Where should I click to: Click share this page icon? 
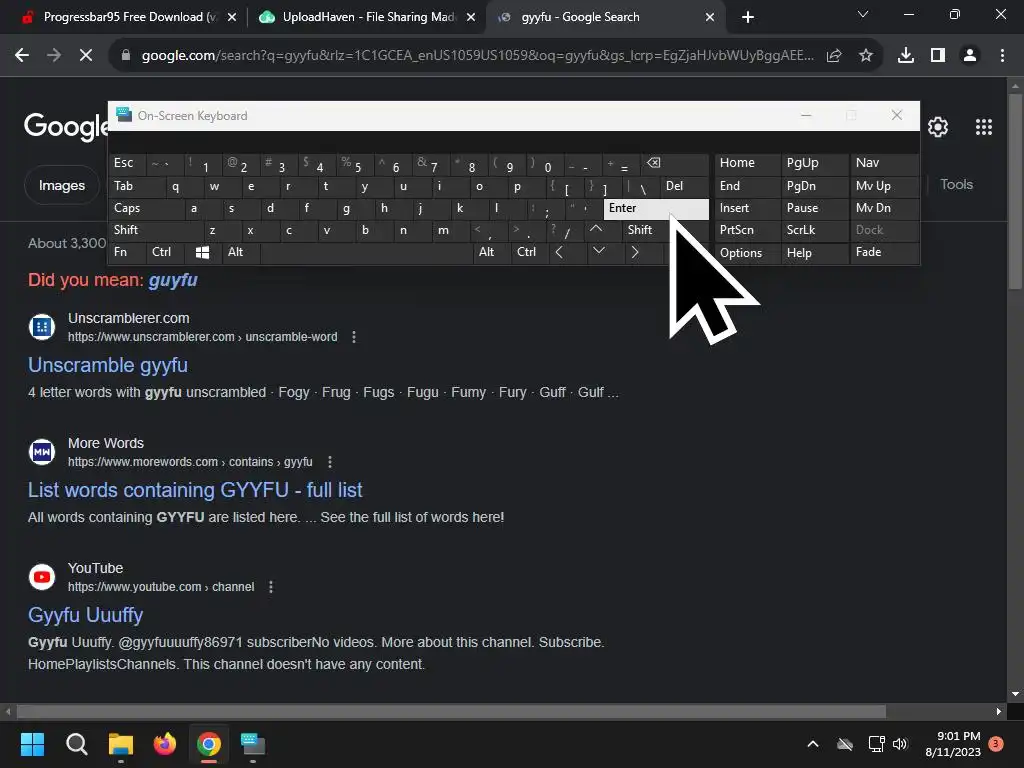(834, 56)
